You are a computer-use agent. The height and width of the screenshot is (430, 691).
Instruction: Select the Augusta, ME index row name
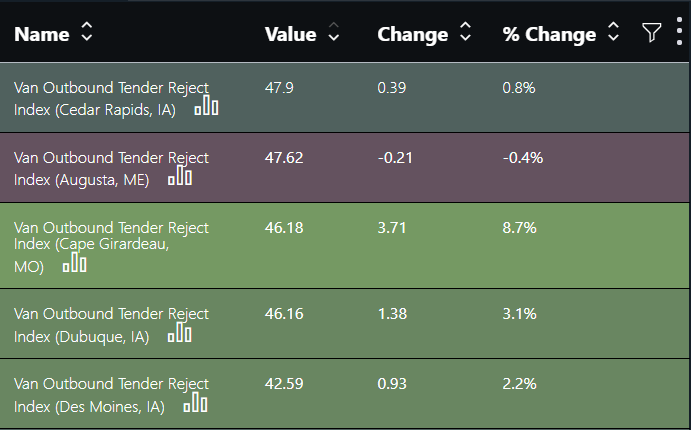[111, 169]
